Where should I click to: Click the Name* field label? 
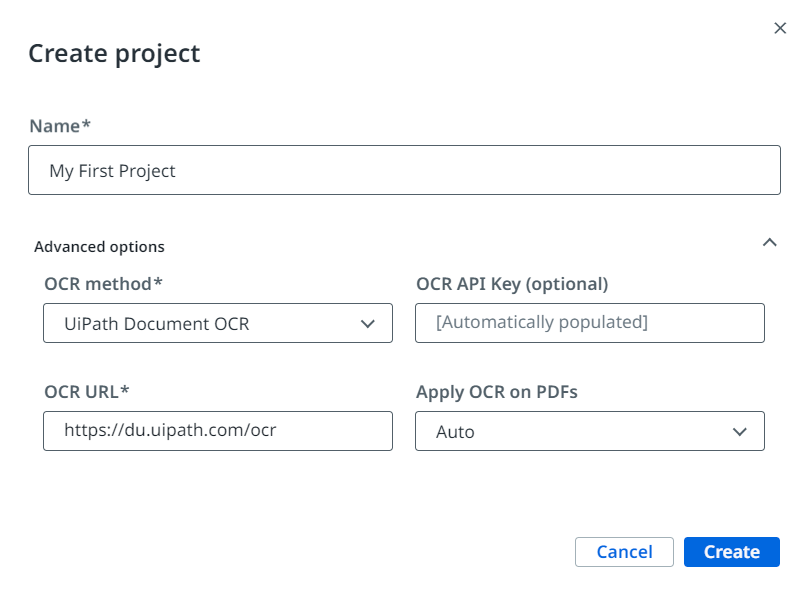pyautogui.click(x=60, y=125)
